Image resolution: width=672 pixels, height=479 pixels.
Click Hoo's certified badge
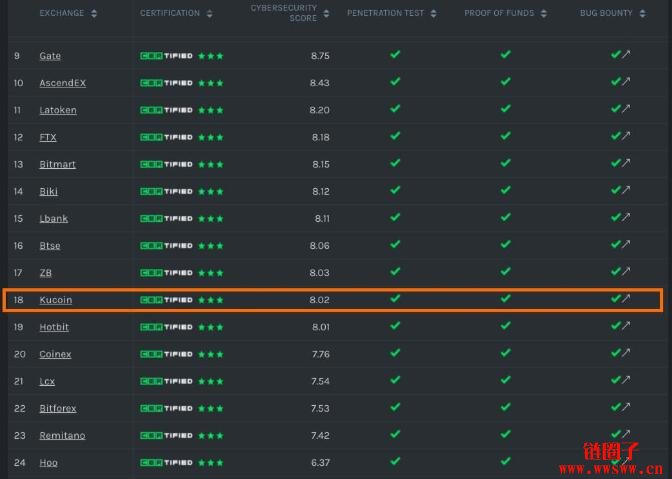pyautogui.click(x=166, y=463)
